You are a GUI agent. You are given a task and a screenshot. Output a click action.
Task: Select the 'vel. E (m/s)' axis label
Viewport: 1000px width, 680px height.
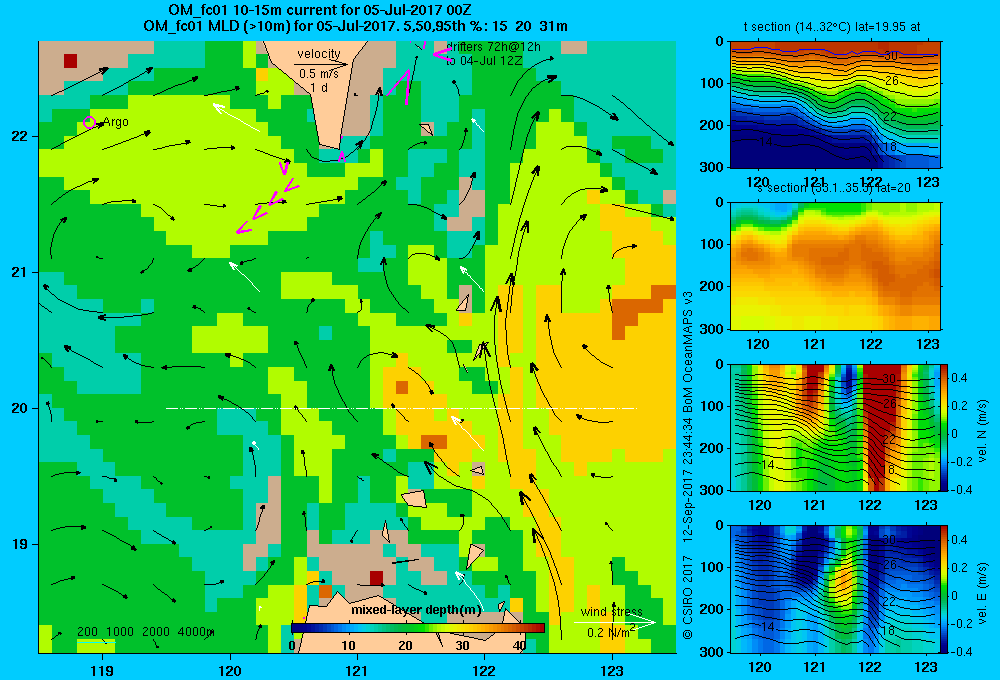(983, 593)
